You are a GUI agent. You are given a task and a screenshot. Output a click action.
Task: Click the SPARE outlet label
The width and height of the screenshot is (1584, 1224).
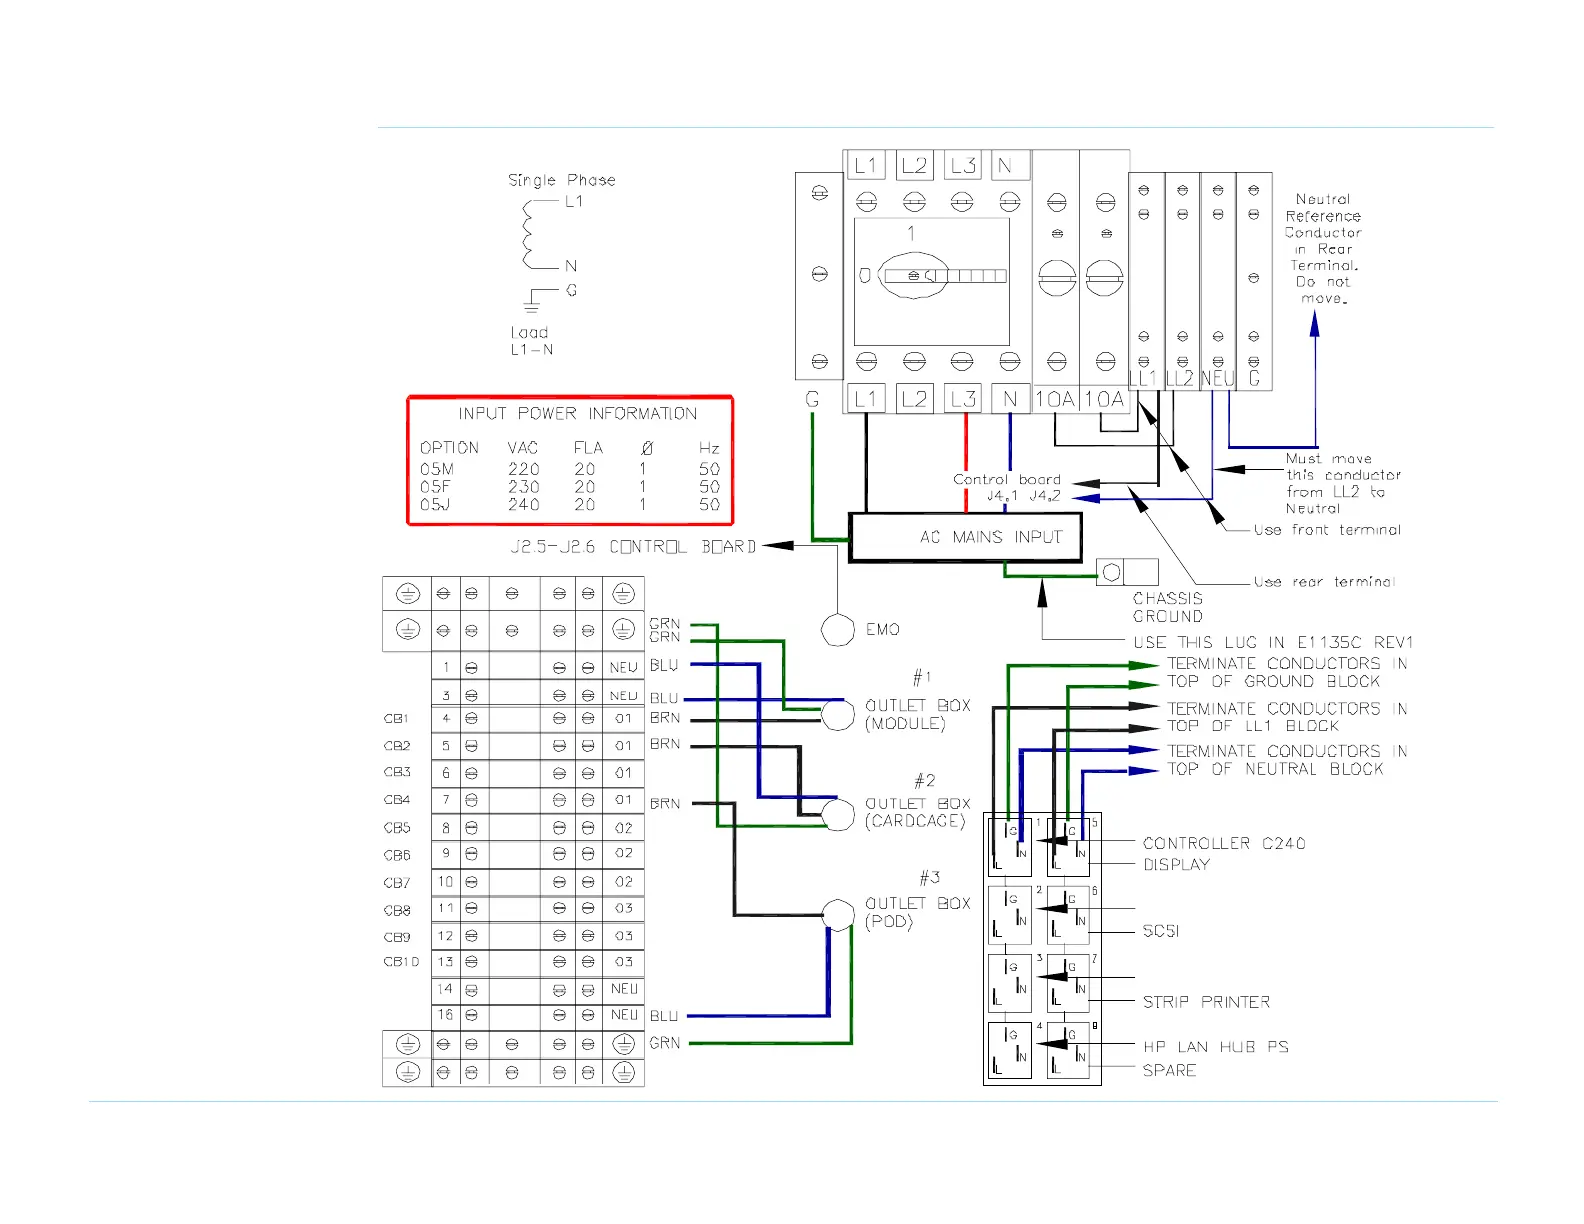[1169, 1070]
